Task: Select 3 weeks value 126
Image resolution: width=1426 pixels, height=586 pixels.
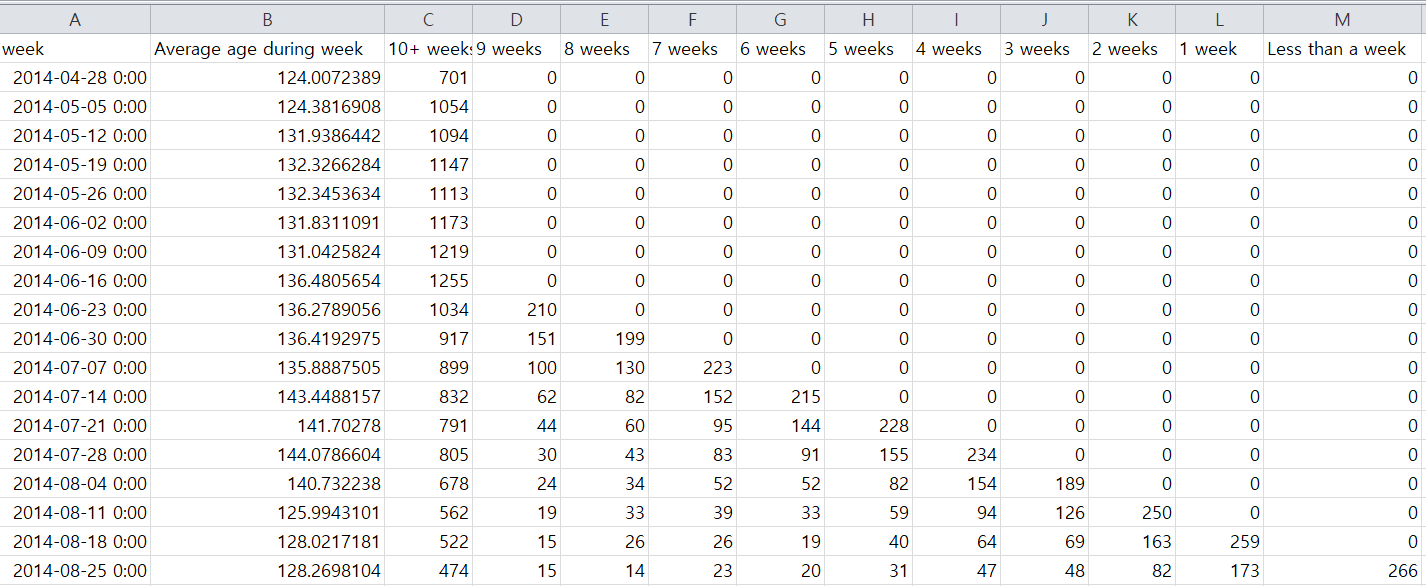Action: coord(1044,512)
